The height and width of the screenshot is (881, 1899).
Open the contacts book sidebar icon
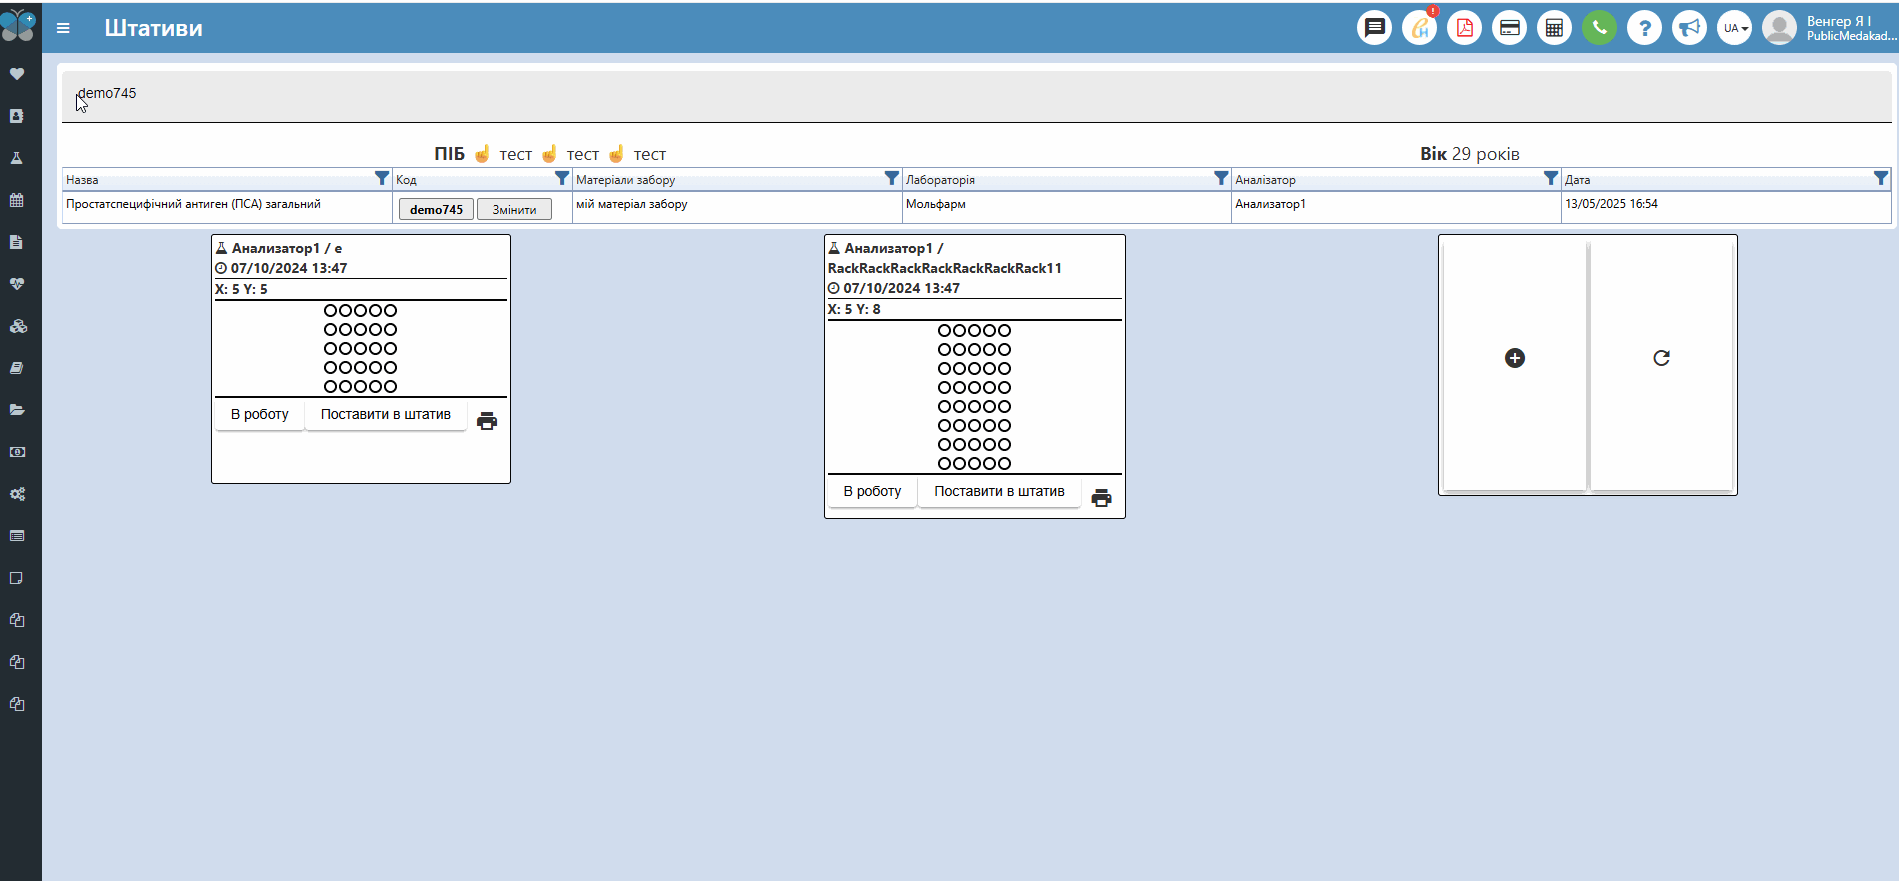coord(17,116)
